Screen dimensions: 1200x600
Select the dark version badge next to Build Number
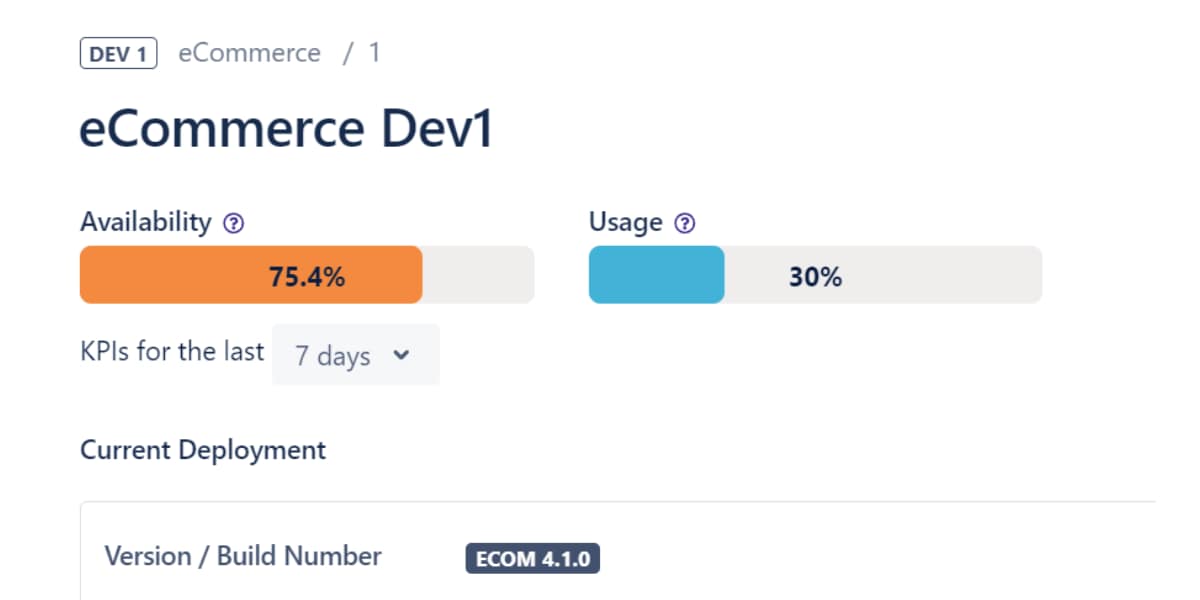[533, 558]
